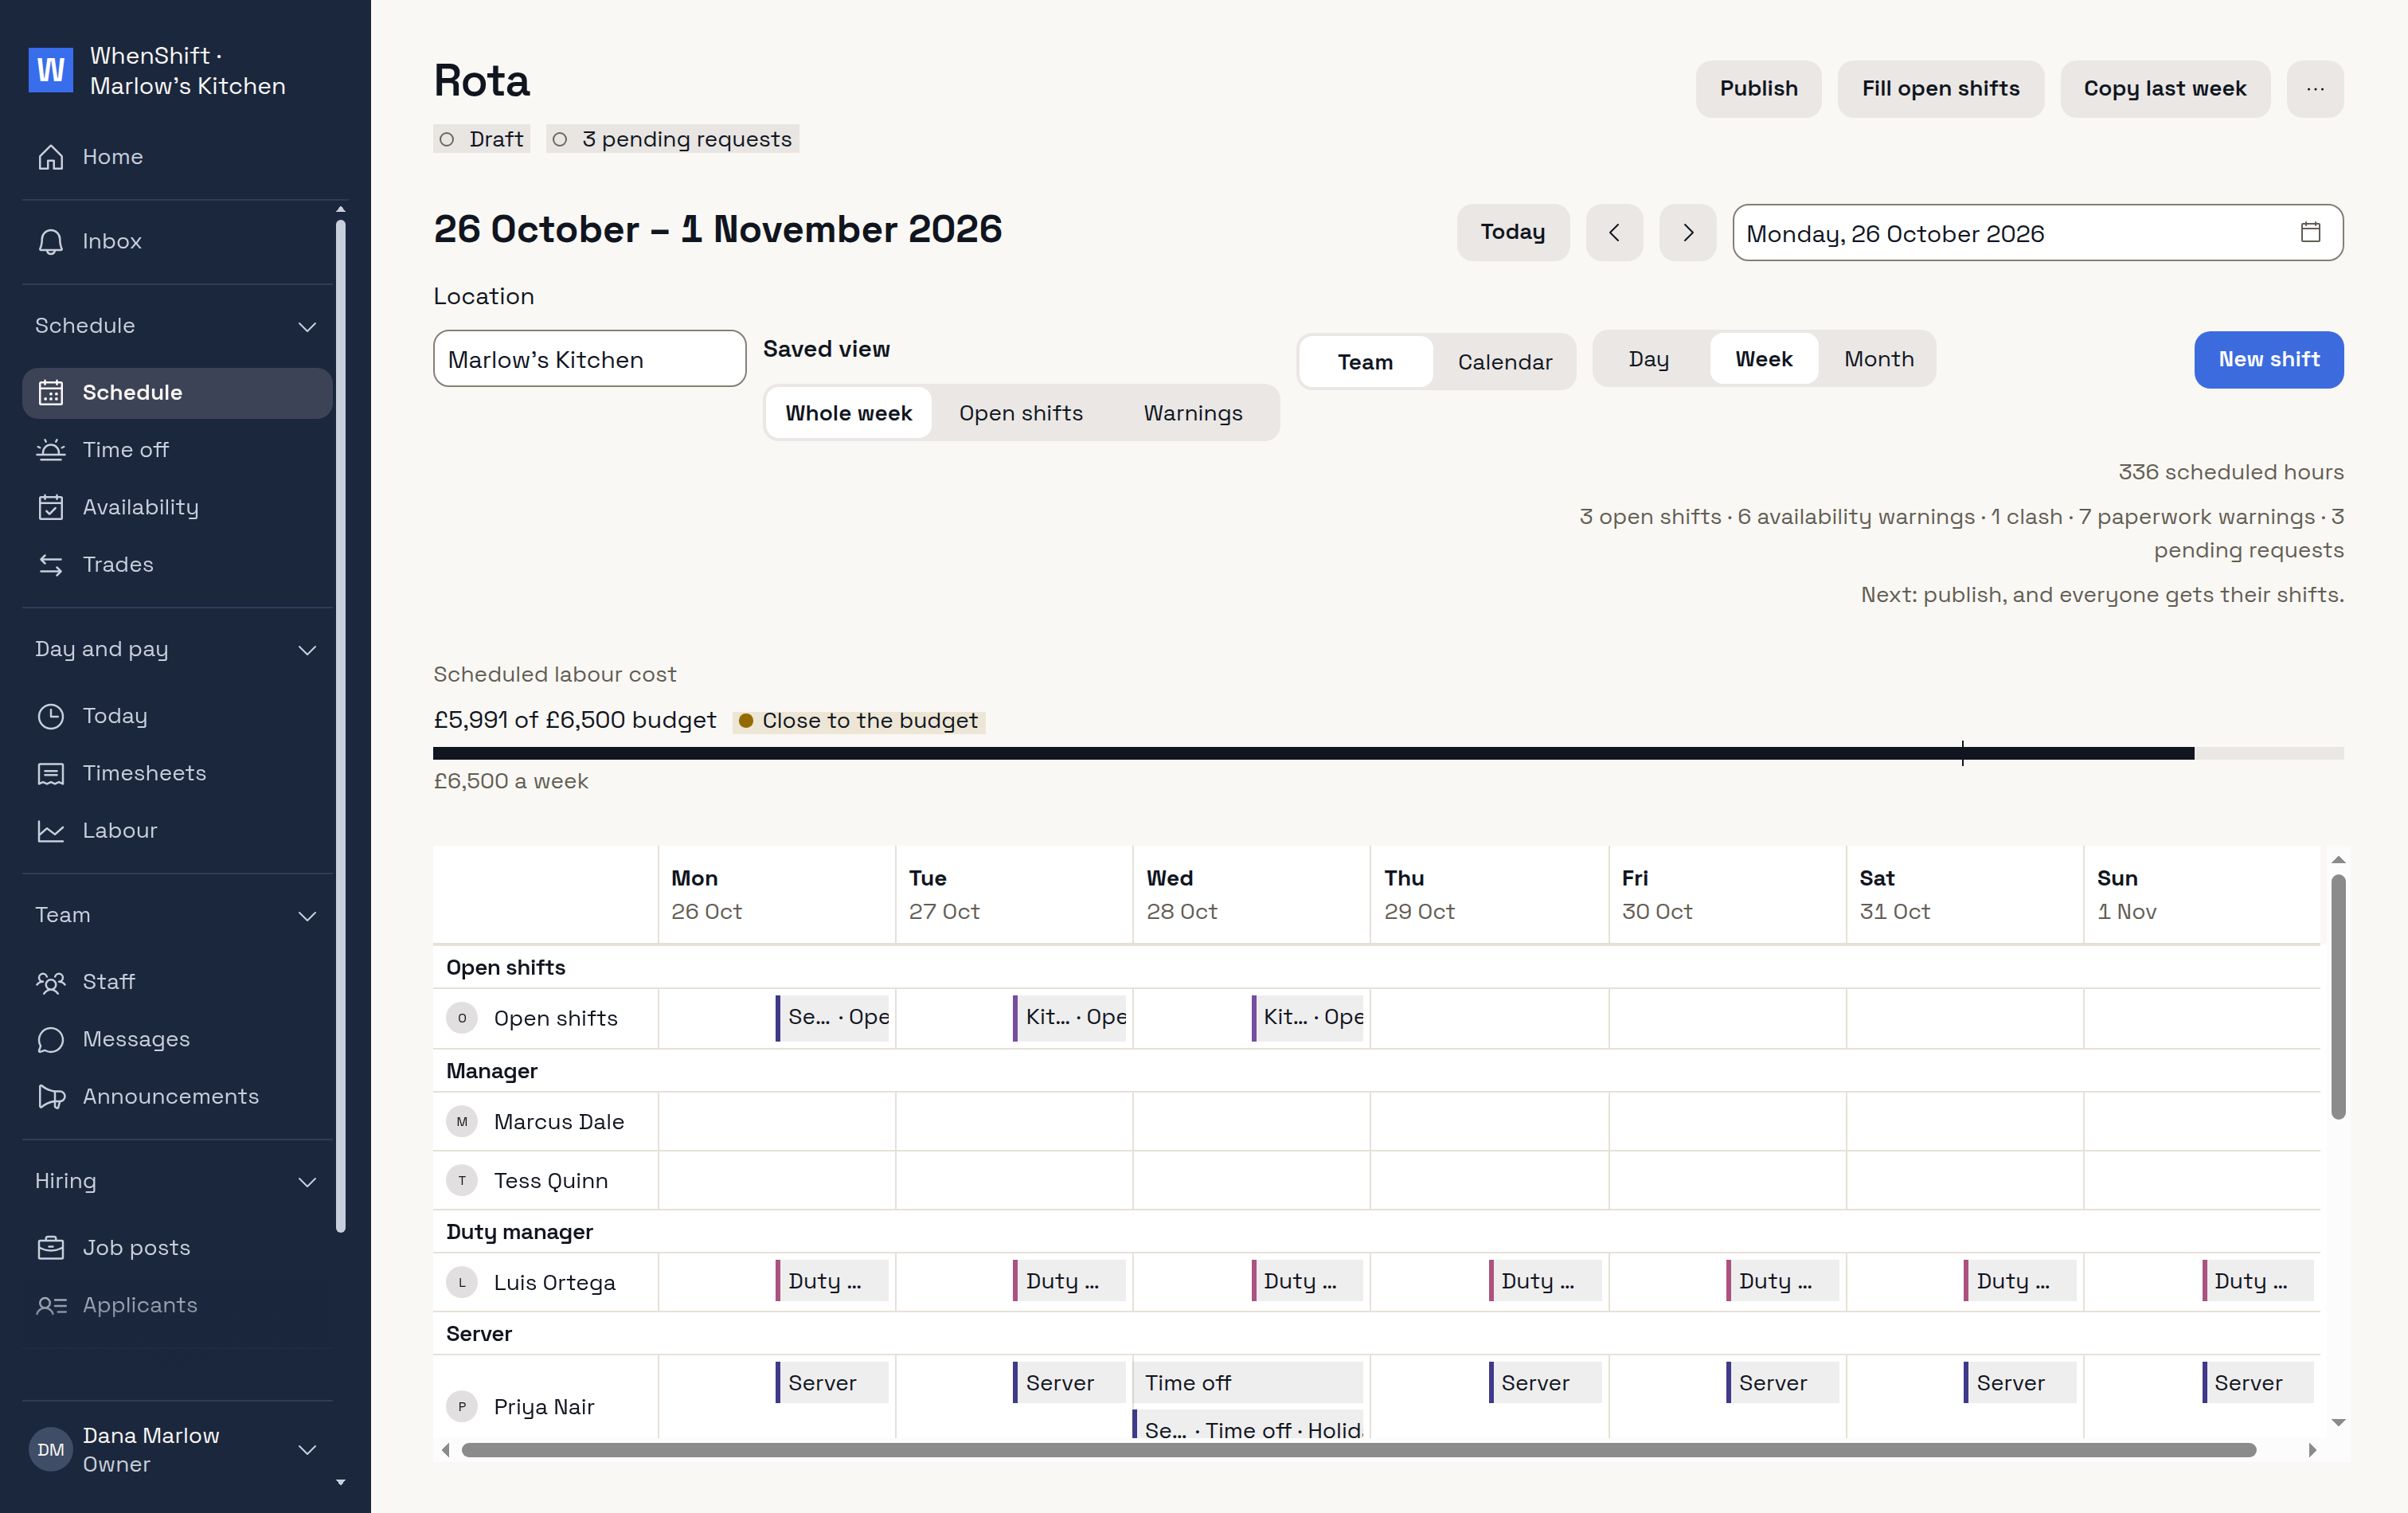Image resolution: width=2408 pixels, height=1513 pixels.
Task: Click the Time off sunrise icon
Action: (x=51, y=450)
